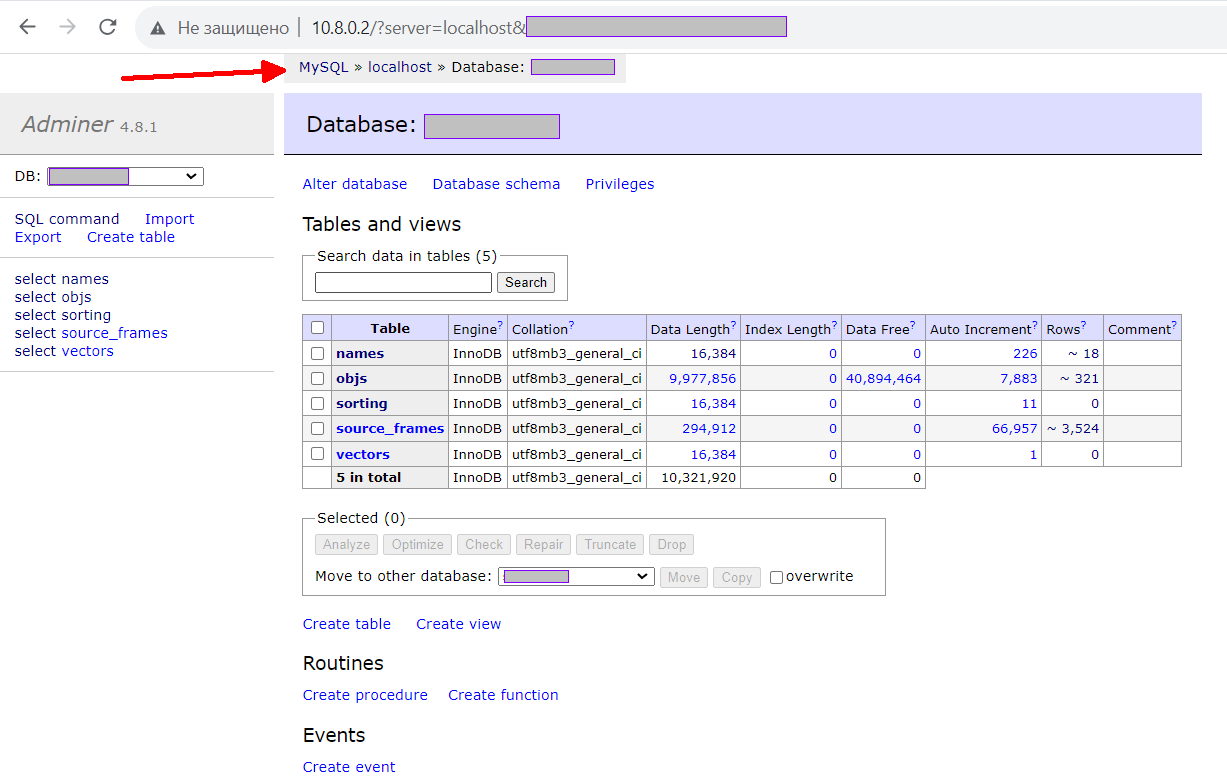Open help mark next to Data Length
The image size is (1227, 784).
click(x=733, y=326)
